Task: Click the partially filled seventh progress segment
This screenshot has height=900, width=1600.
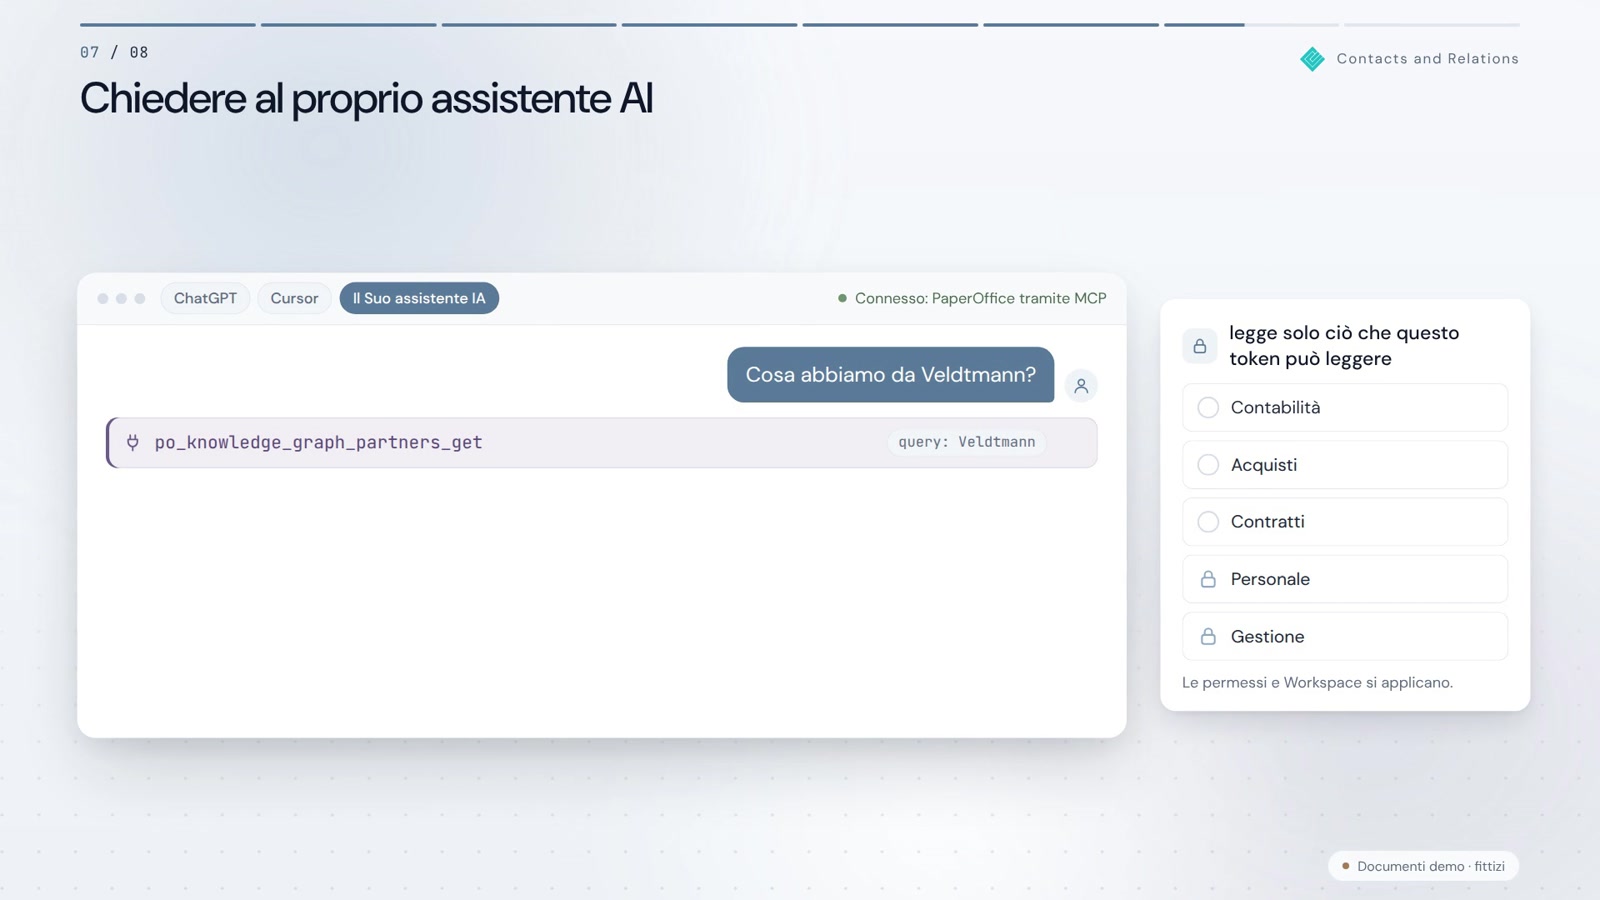Action: tap(1251, 24)
